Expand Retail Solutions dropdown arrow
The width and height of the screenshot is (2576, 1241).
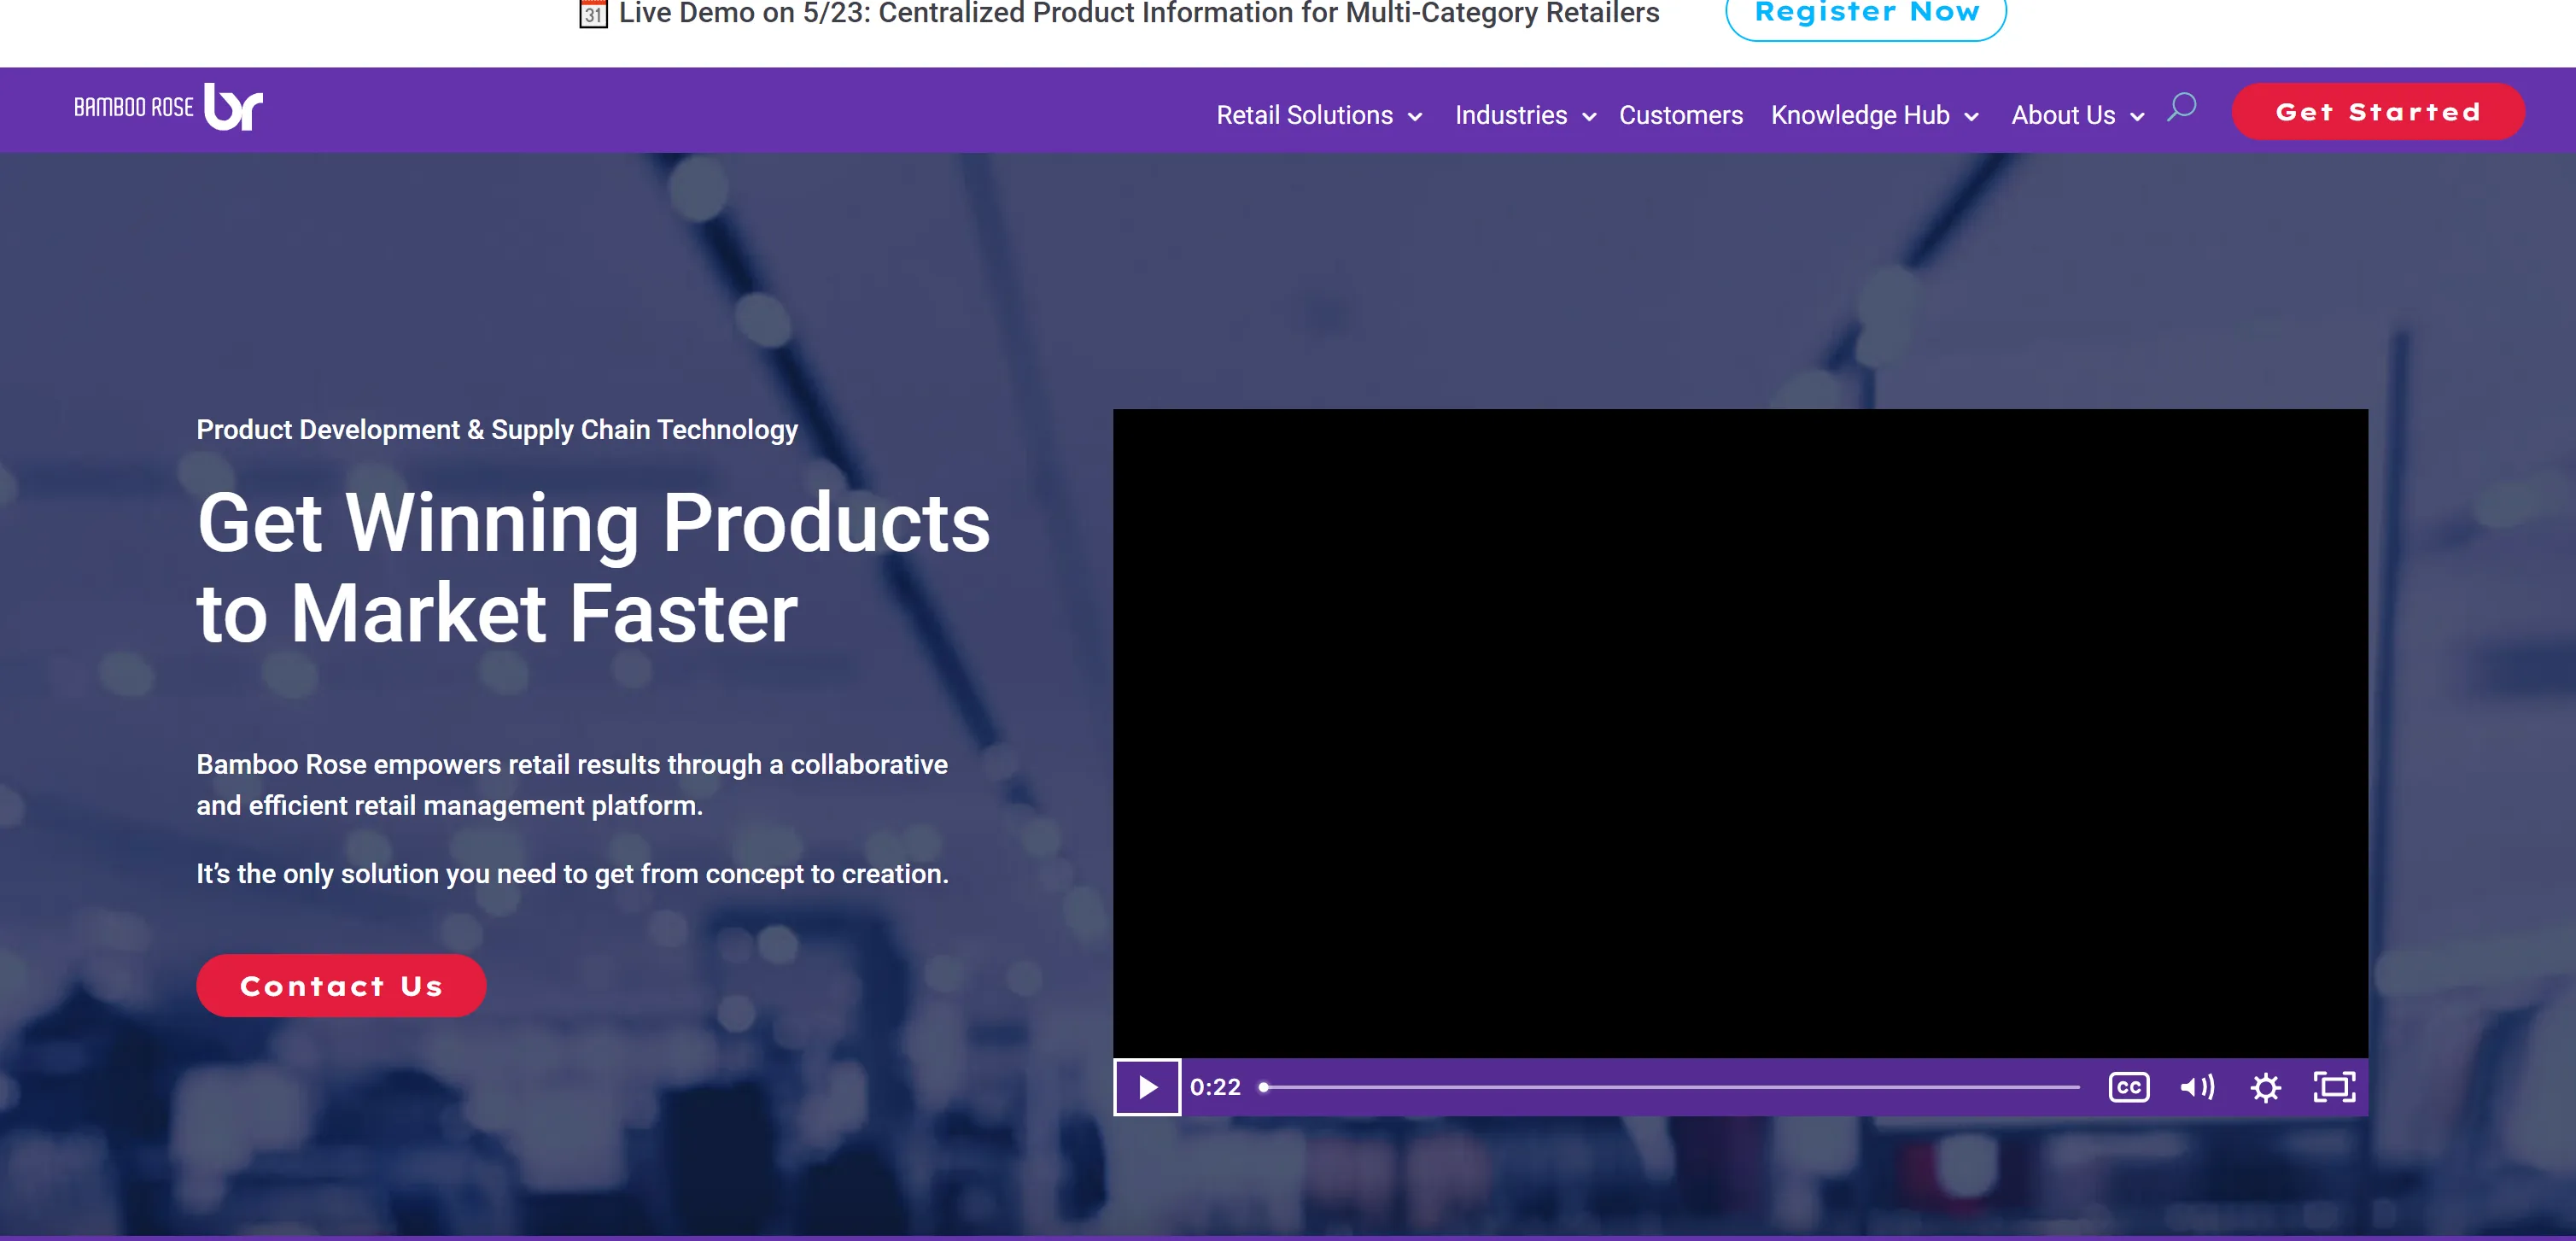[1415, 117]
